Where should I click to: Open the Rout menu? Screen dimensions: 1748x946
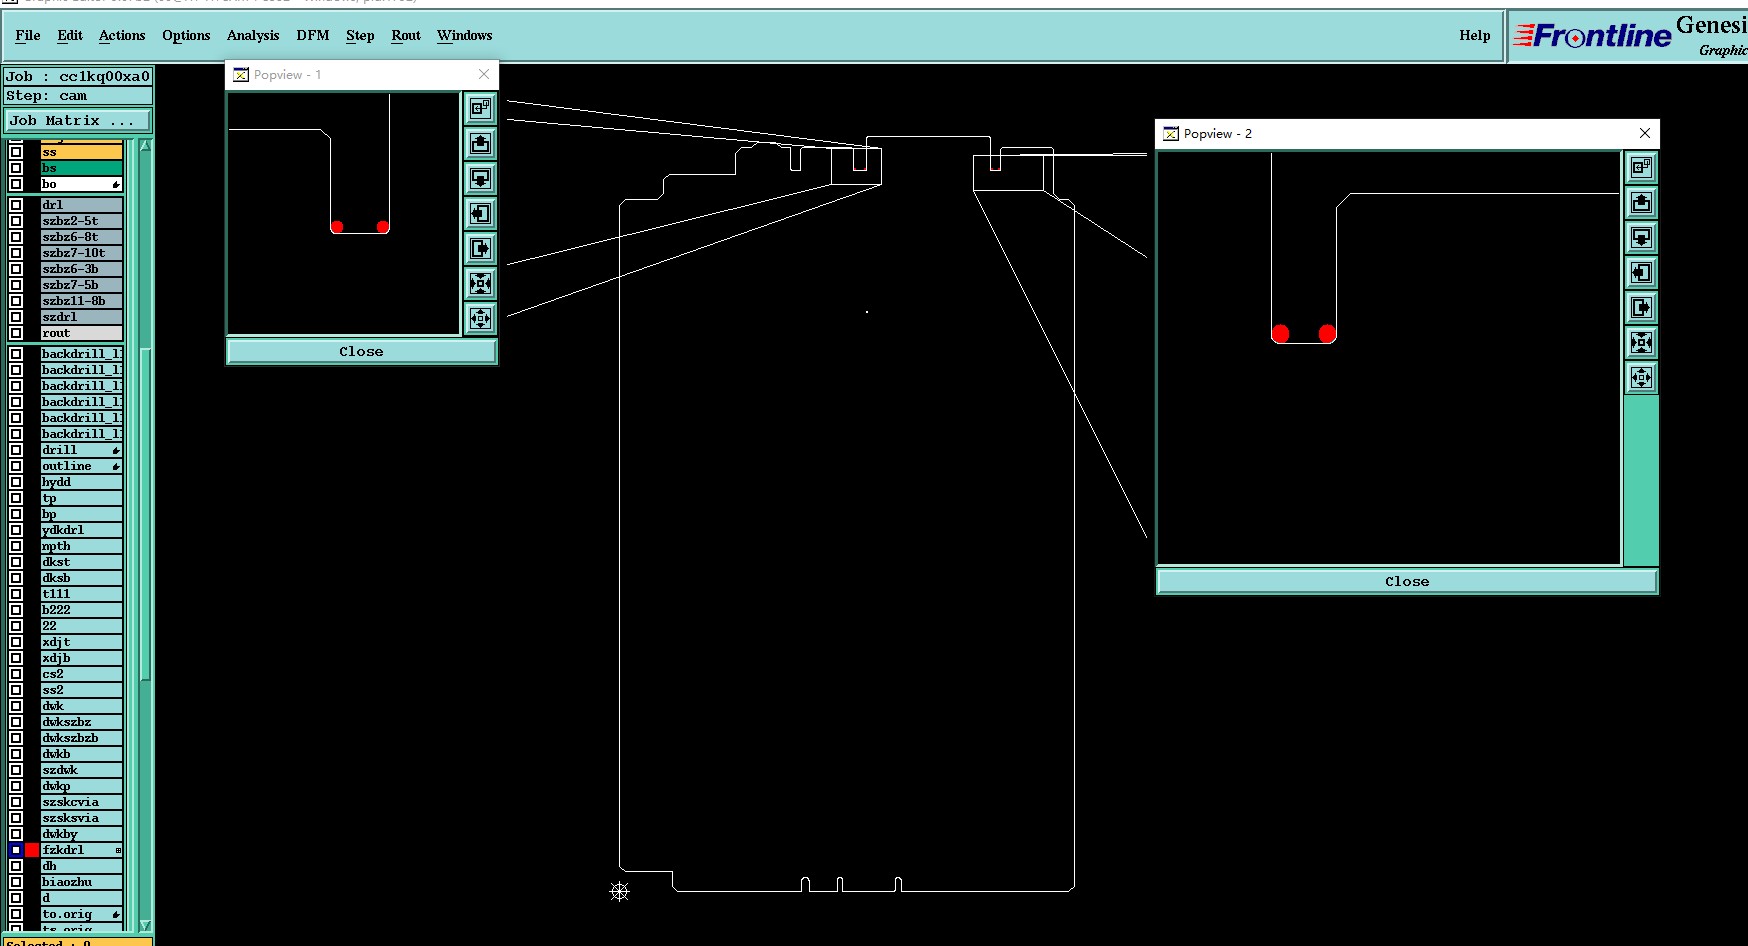coord(406,36)
